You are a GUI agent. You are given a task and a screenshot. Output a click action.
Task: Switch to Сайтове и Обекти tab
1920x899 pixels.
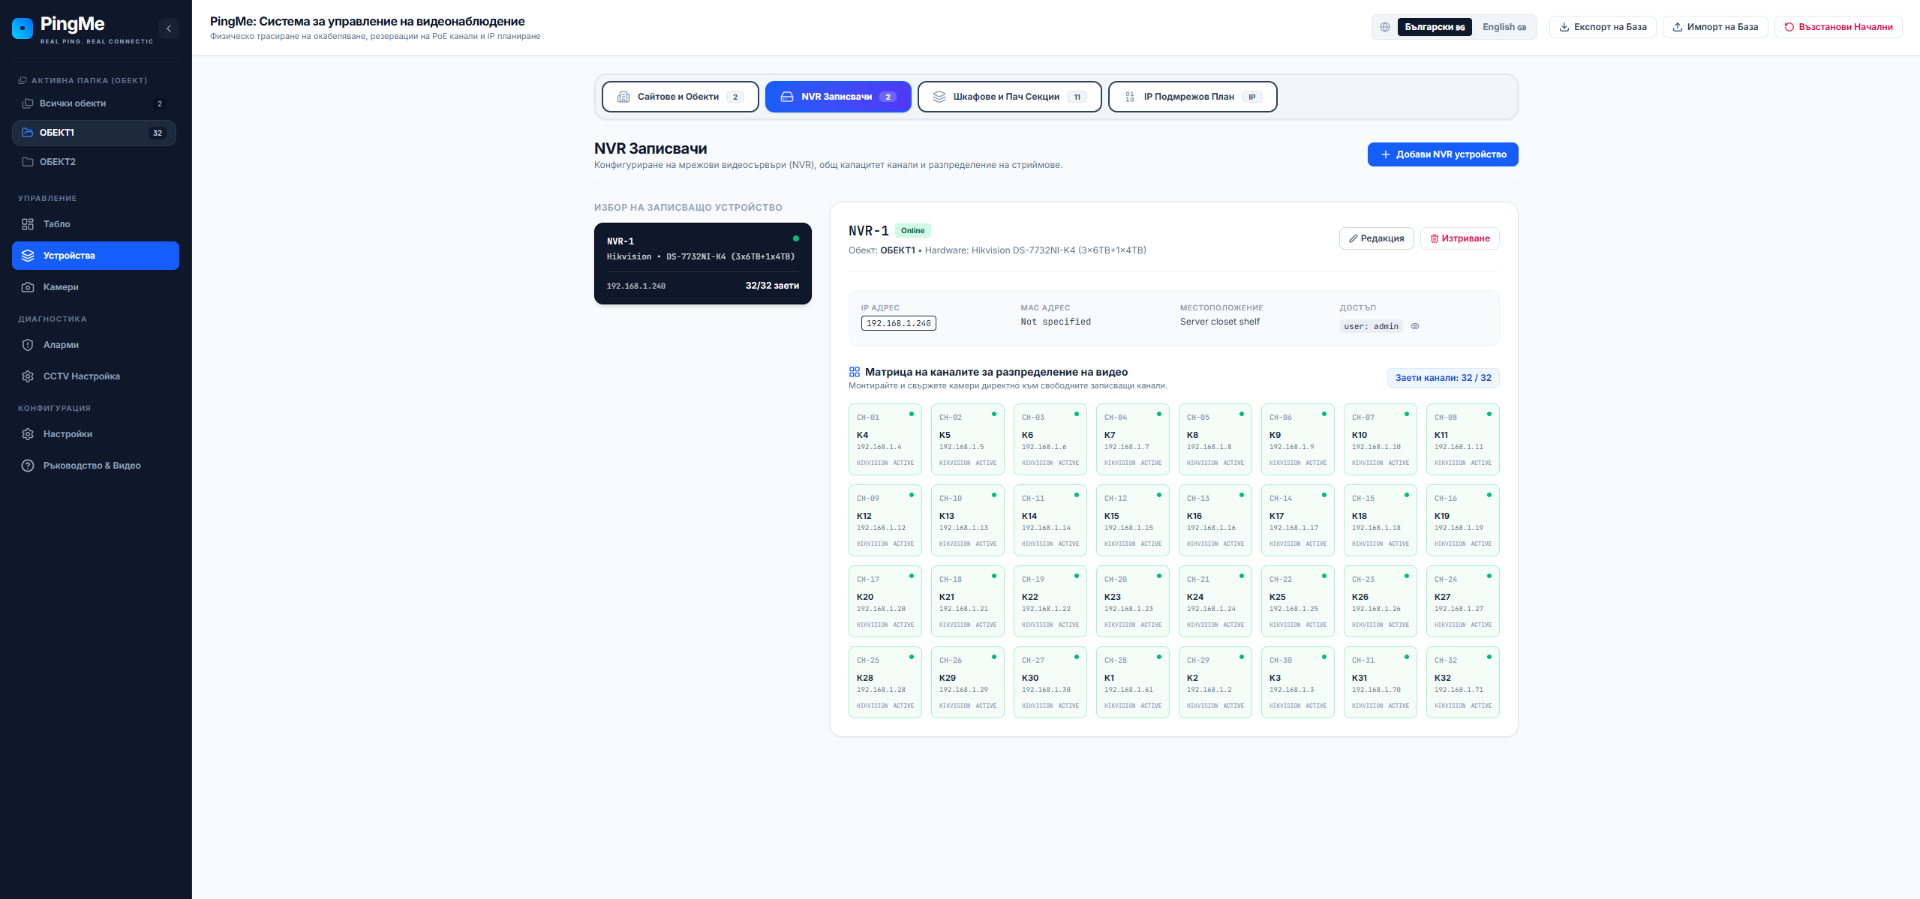coord(680,97)
